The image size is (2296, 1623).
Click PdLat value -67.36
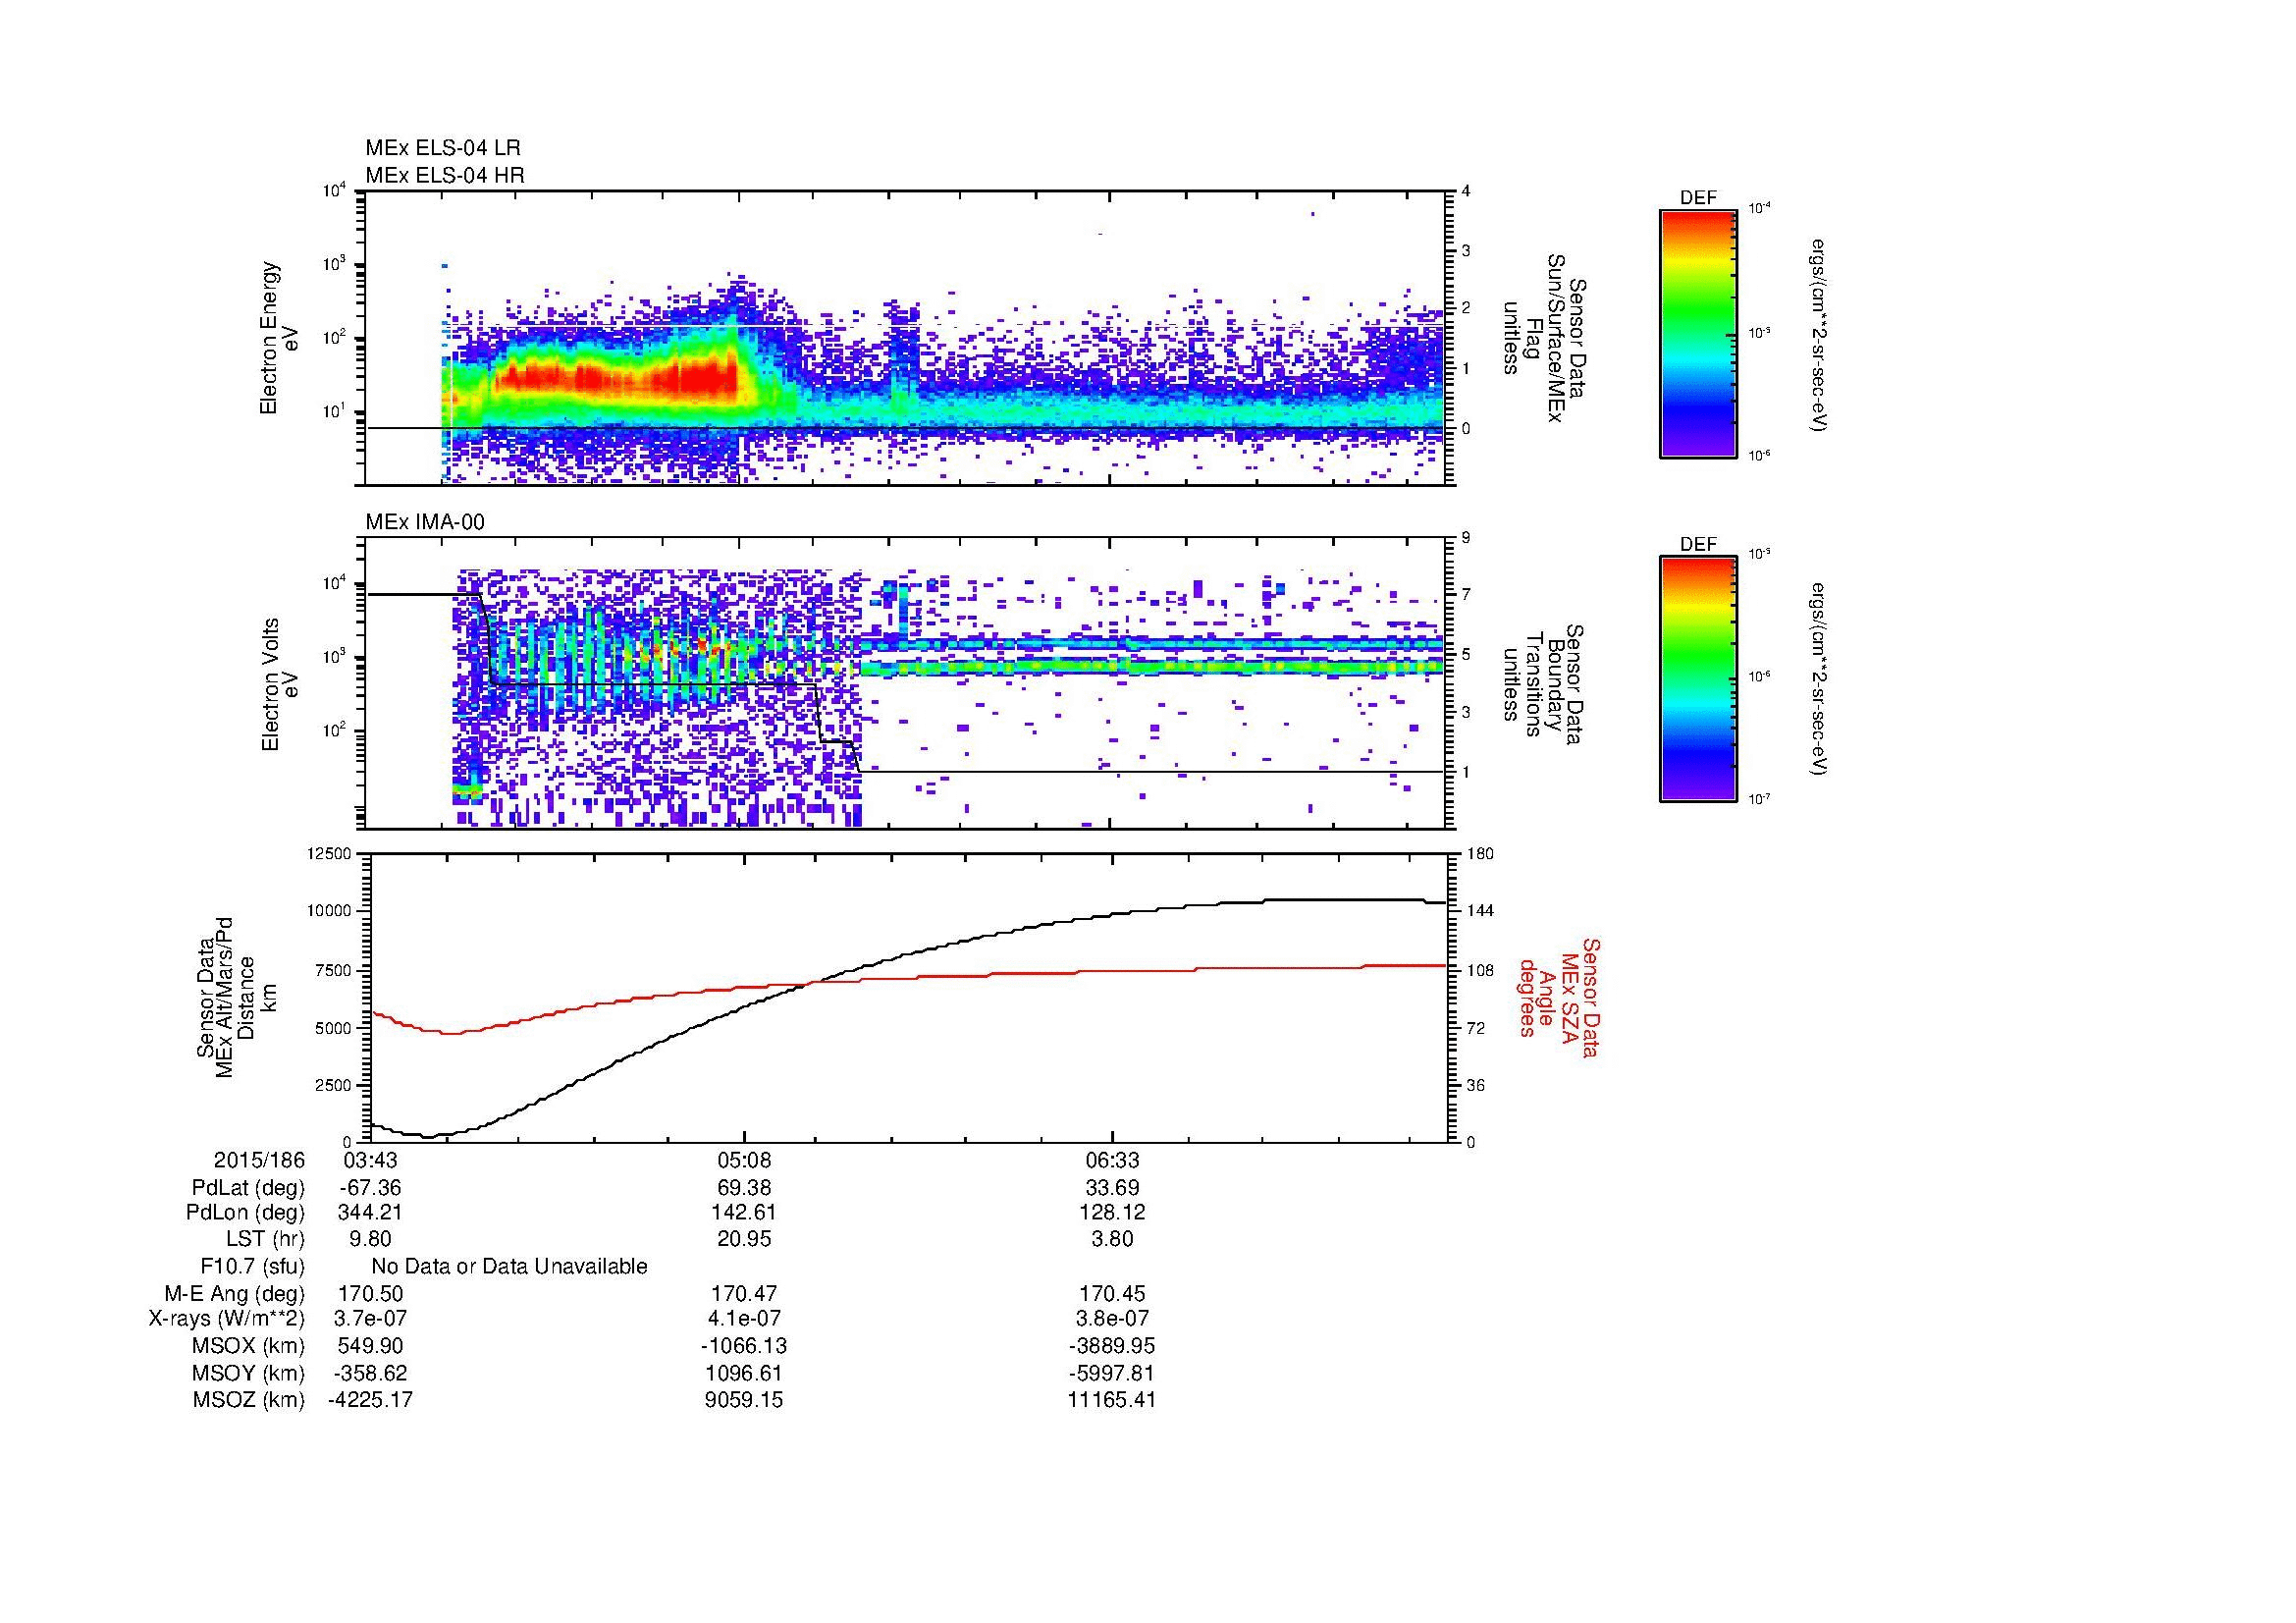pos(371,1188)
